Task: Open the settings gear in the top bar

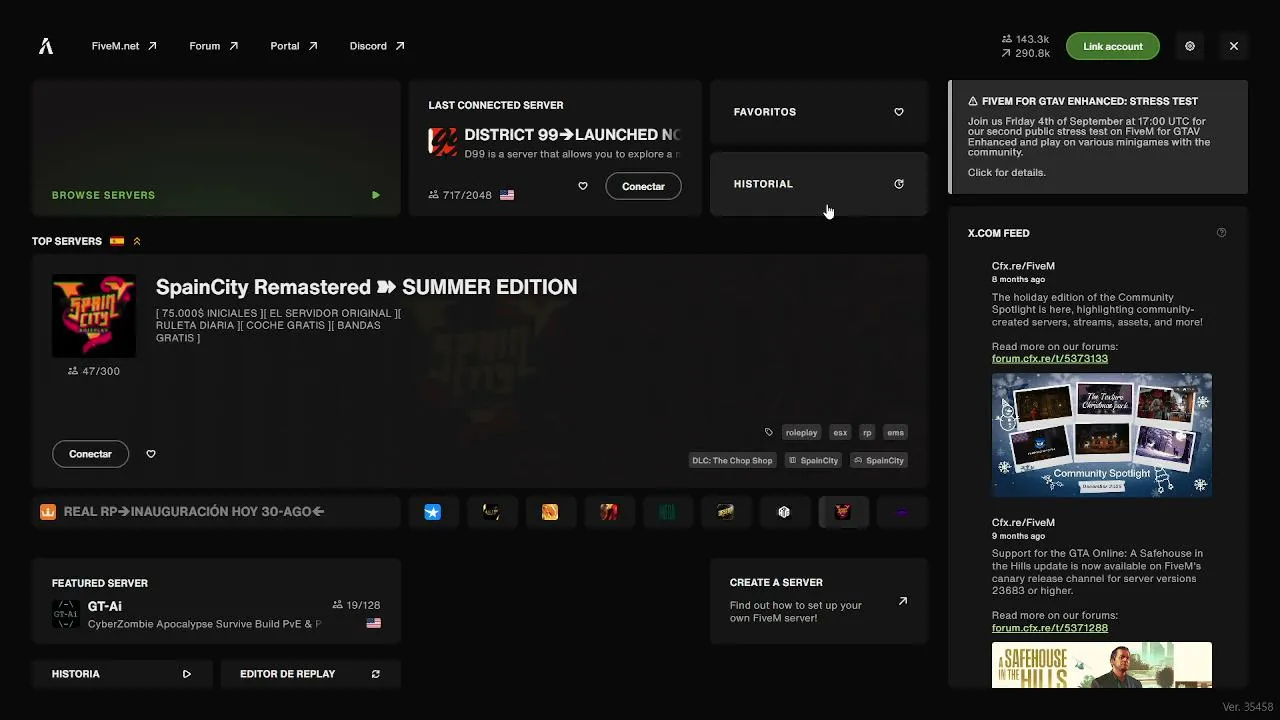Action: point(1190,46)
